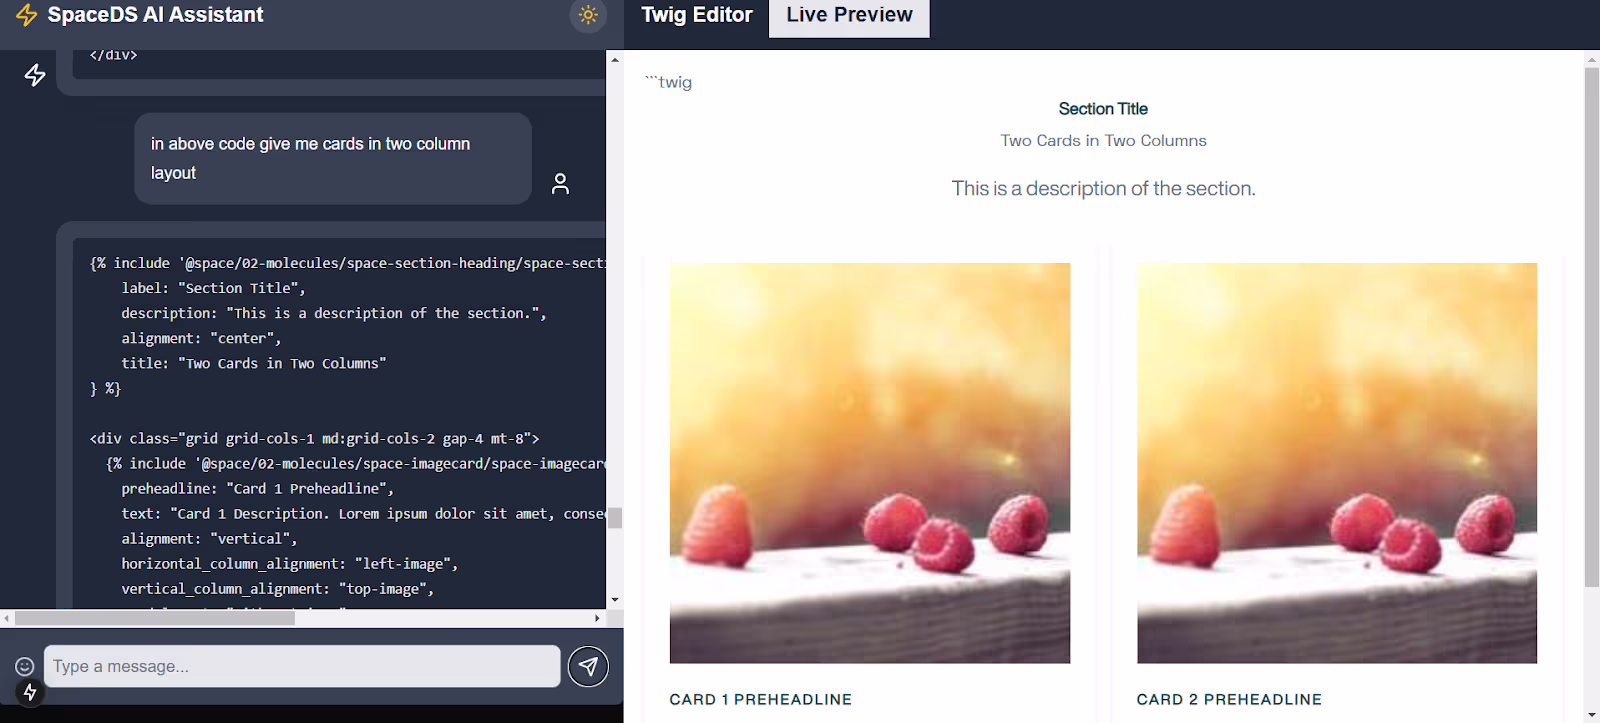Select the Live Preview tab

pos(849,17)
